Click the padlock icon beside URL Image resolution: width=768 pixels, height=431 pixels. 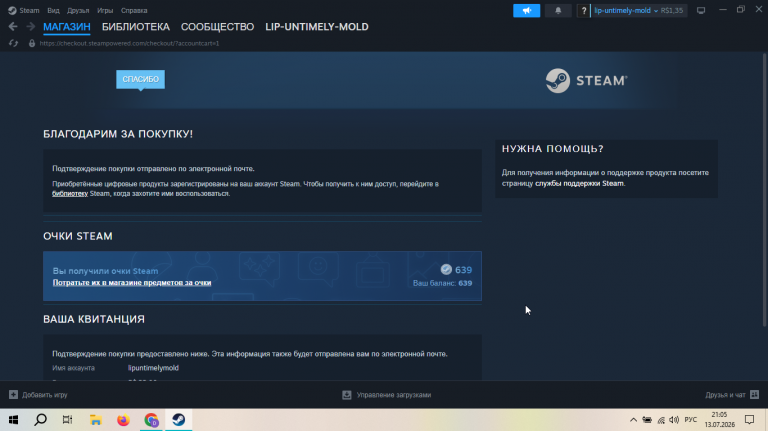click(x=32, y=44)
